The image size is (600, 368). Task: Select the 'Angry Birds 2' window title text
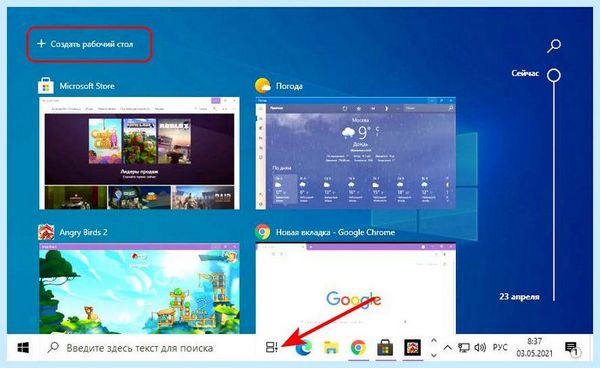click(83, 233)
